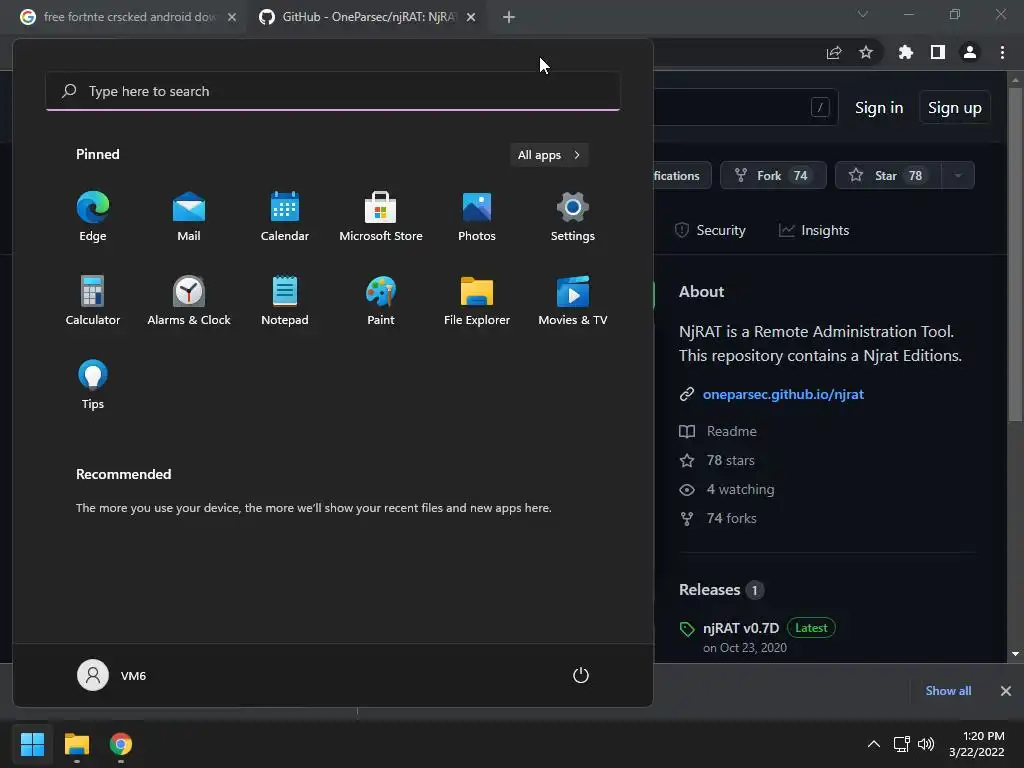
Task: Open the clock and date flyout
Action: pos(977,744)
